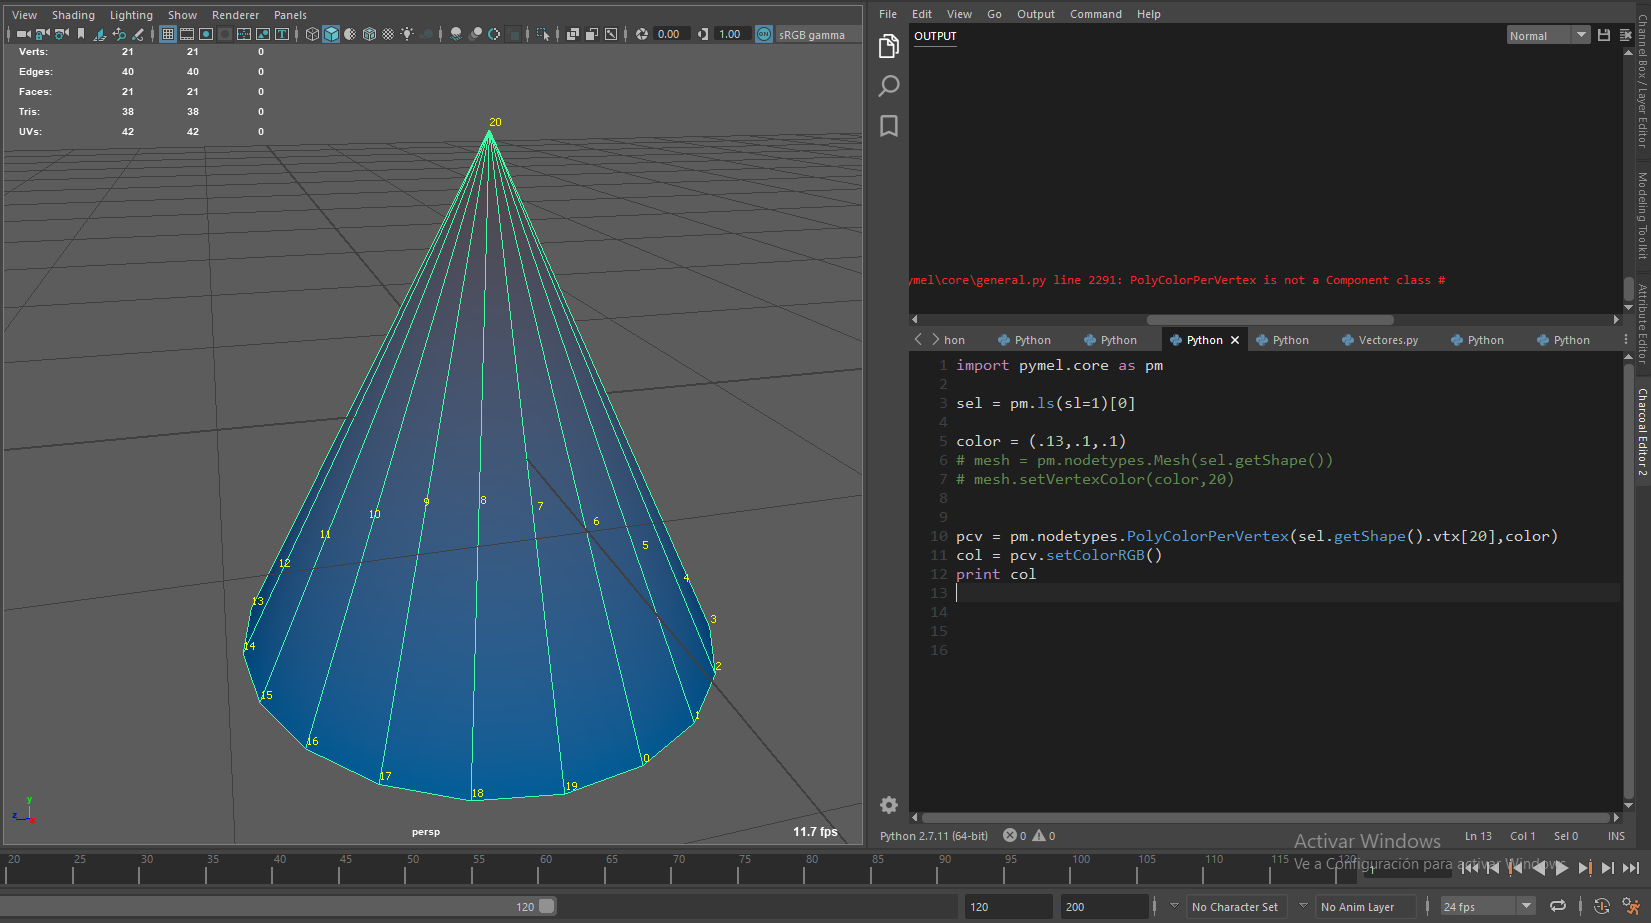
Task: Click the playback end time field showing 200
Action: [1103, 906]
